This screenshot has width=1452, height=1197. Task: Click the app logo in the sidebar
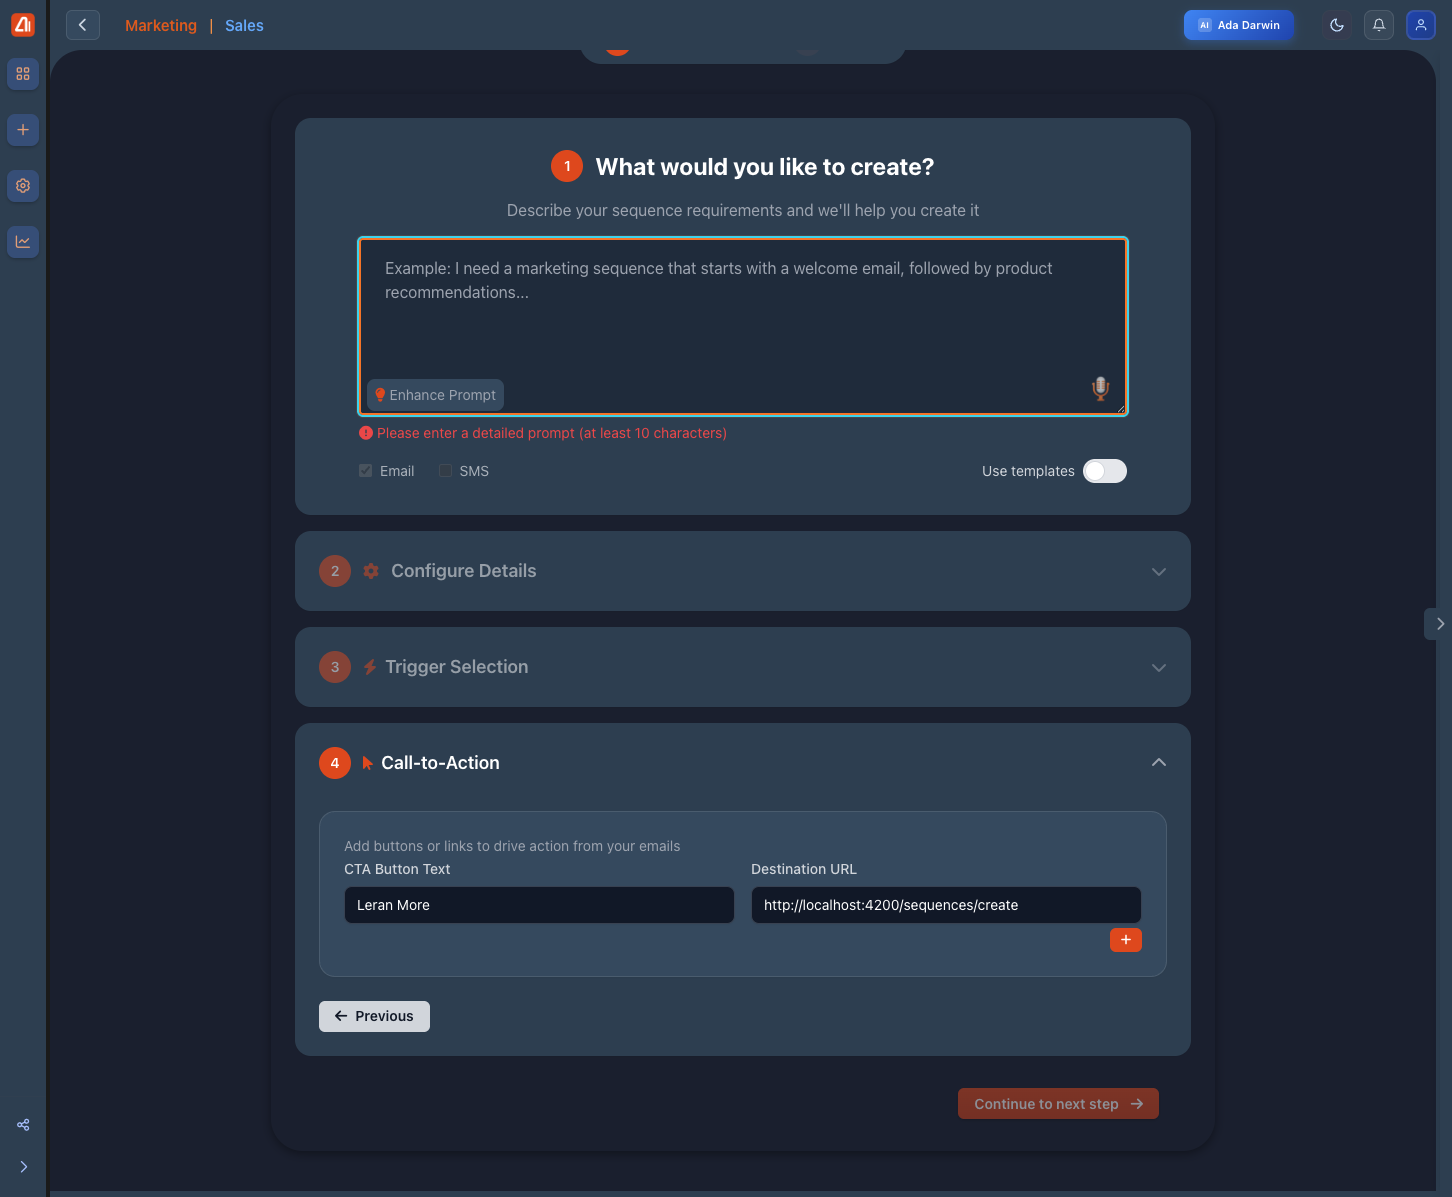[23, 24]
